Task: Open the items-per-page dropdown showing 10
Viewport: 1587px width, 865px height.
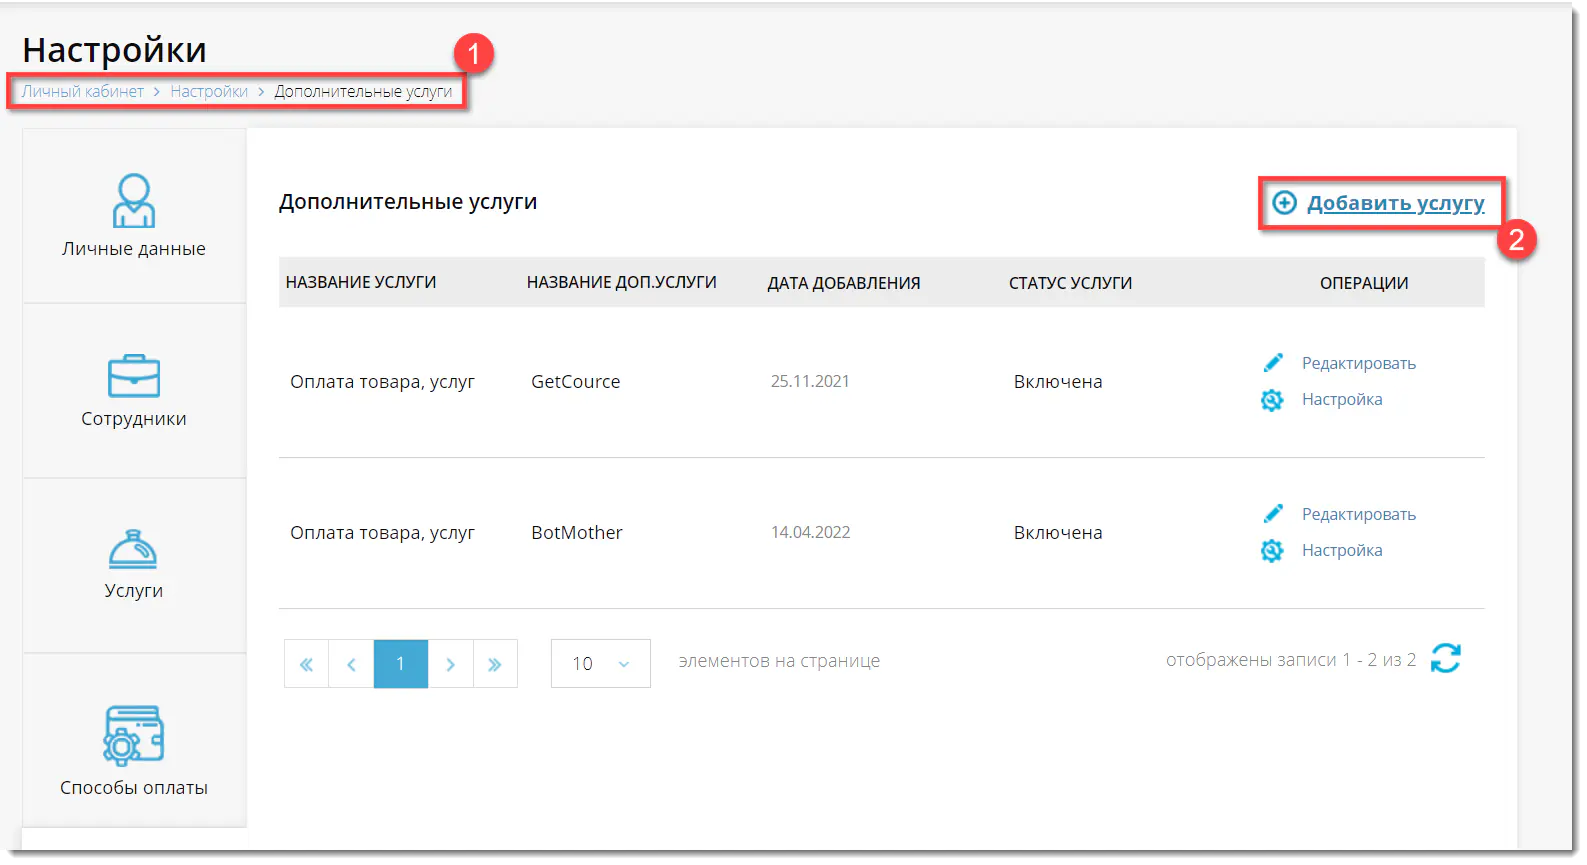Action: coord(601,664)
